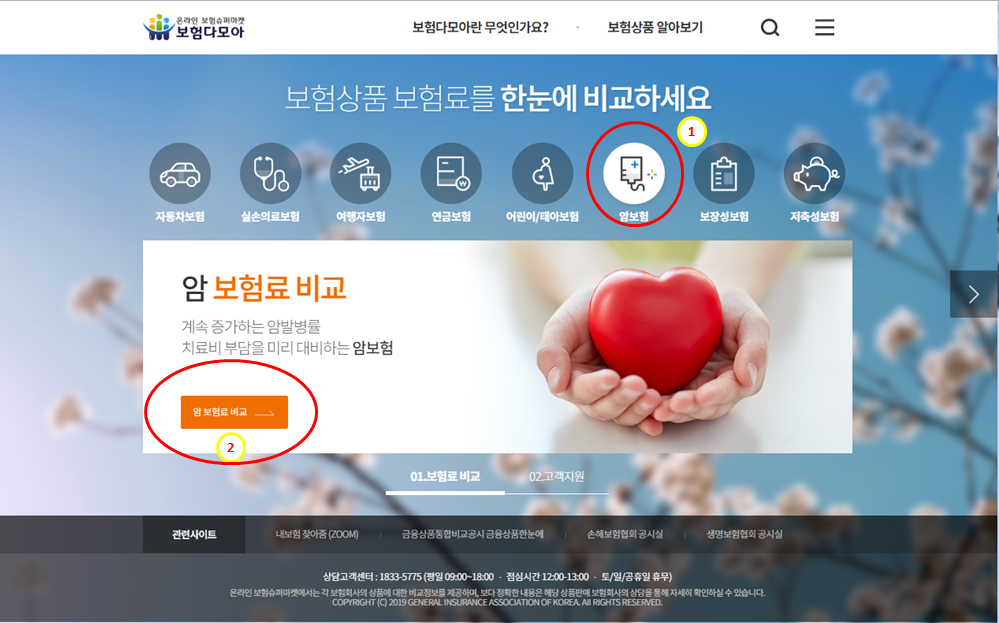Open the 보장성보험 clipboard icon
The height and width of the screenshot is (623, 999).
[x=724, y=174]
